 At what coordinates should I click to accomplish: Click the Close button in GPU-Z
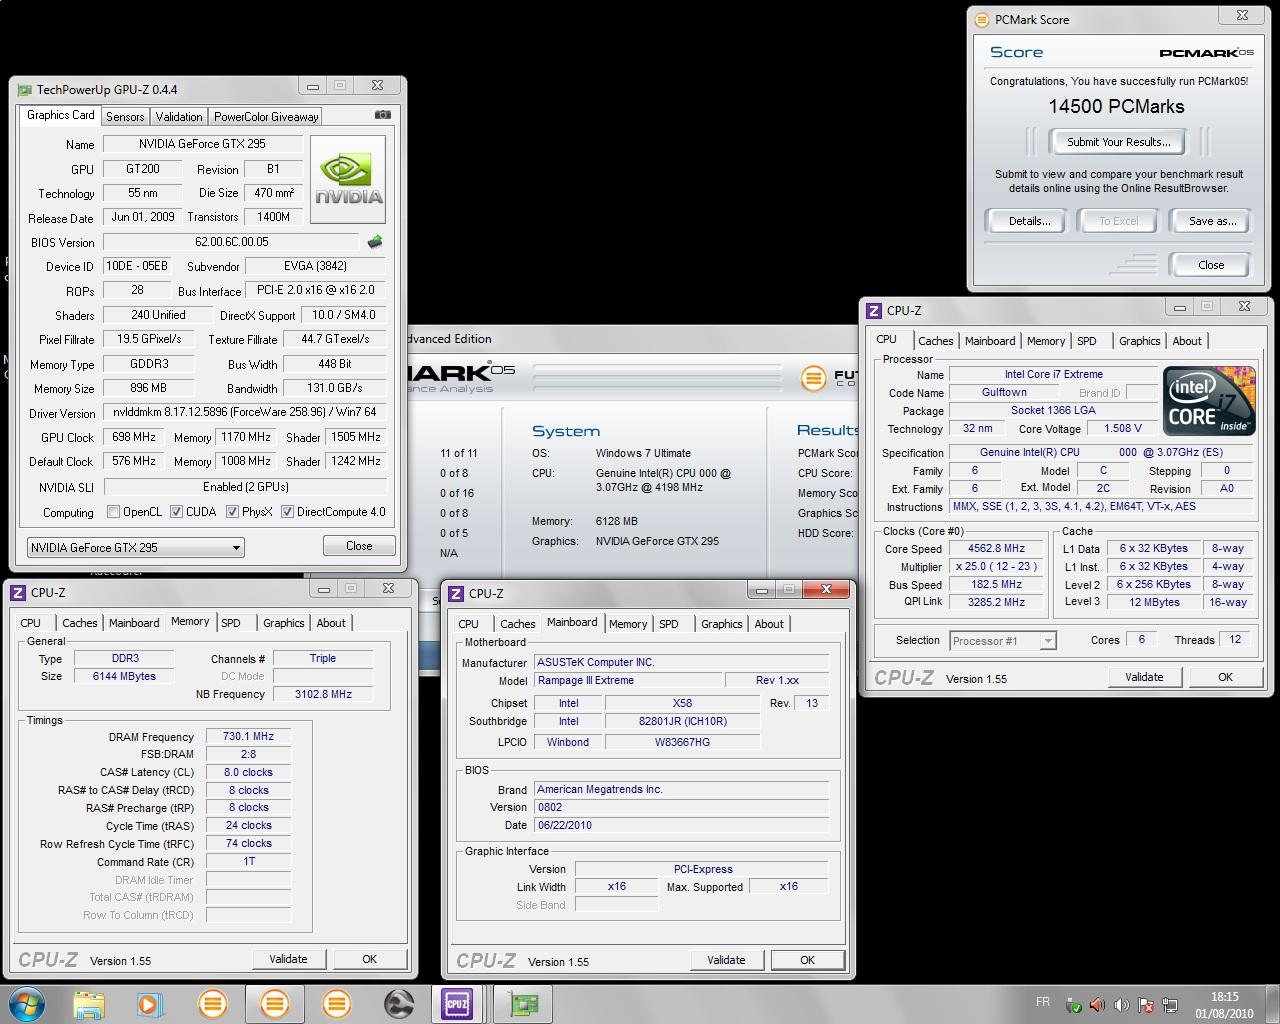[359, 546]
